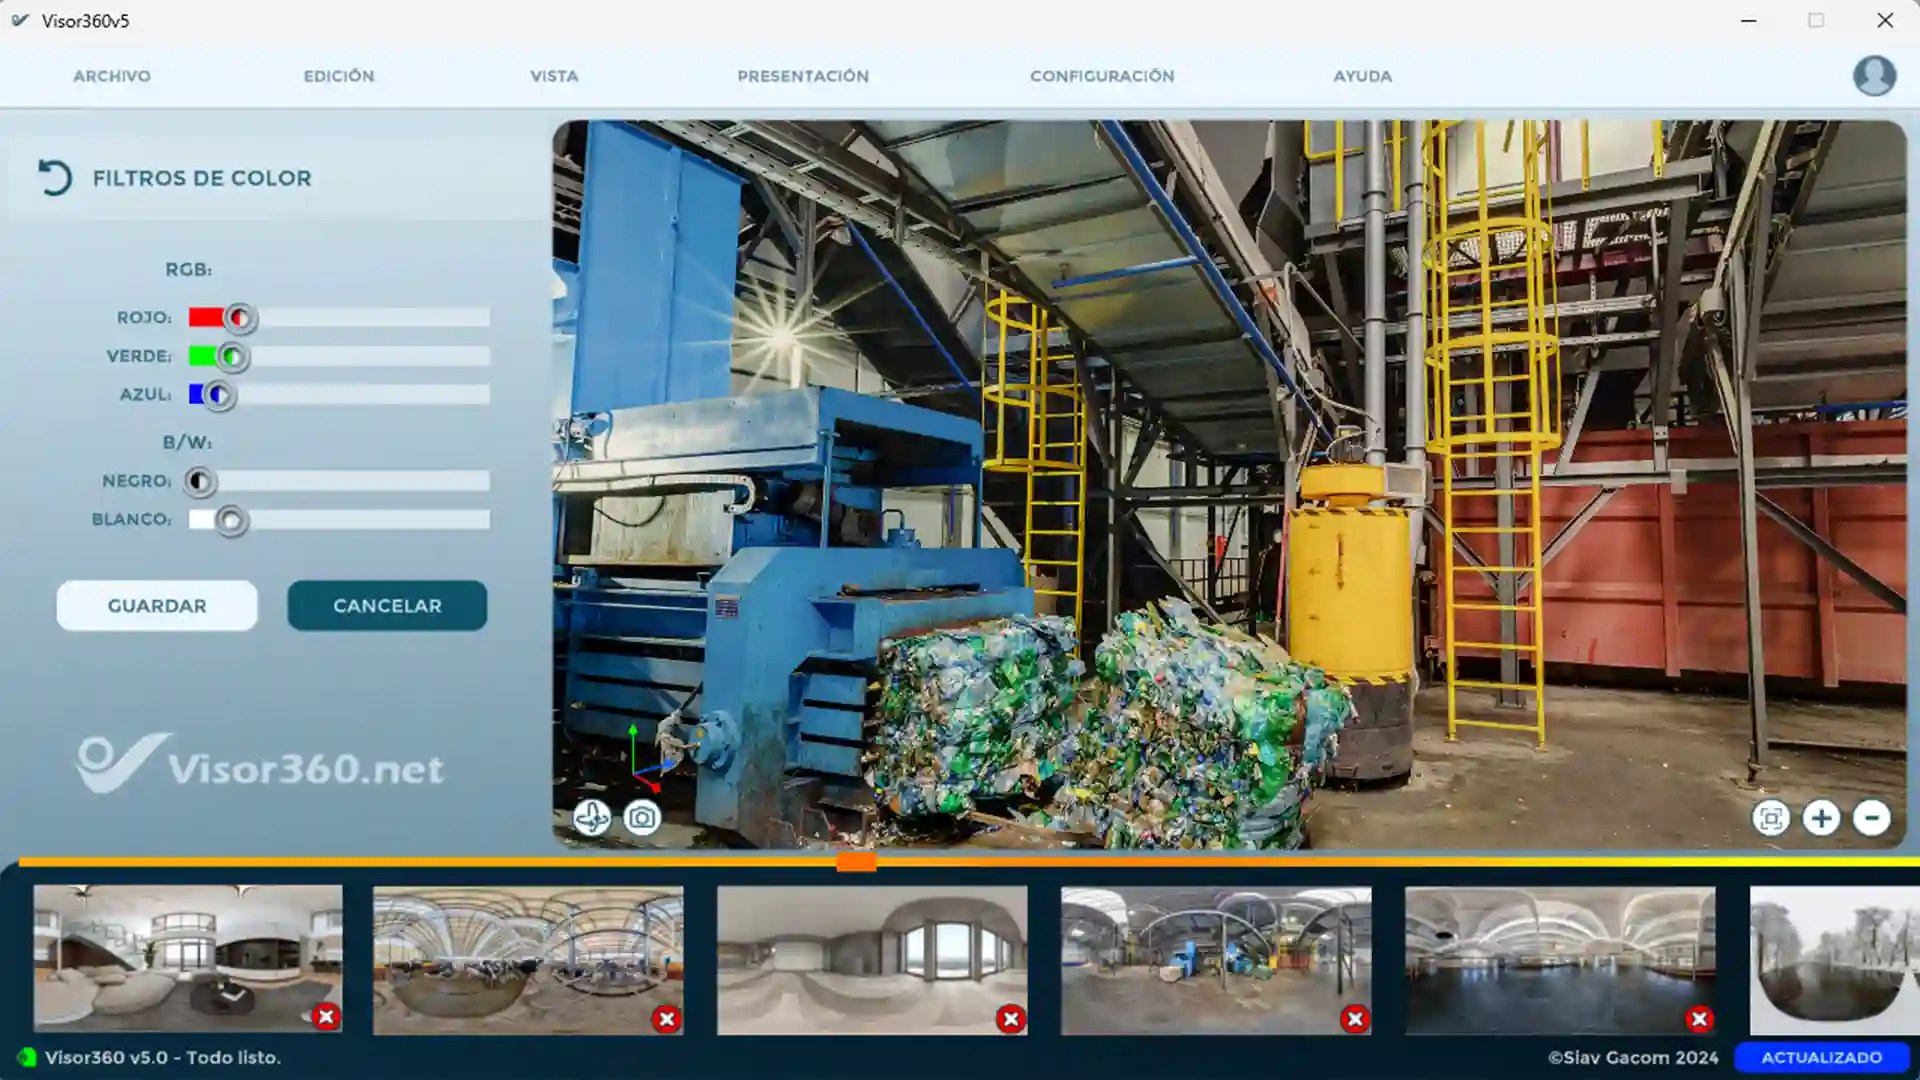This screenshot has height=1080, width=1920.
Task: Click the camera snapshot icon
Action: tap(642, 818)
